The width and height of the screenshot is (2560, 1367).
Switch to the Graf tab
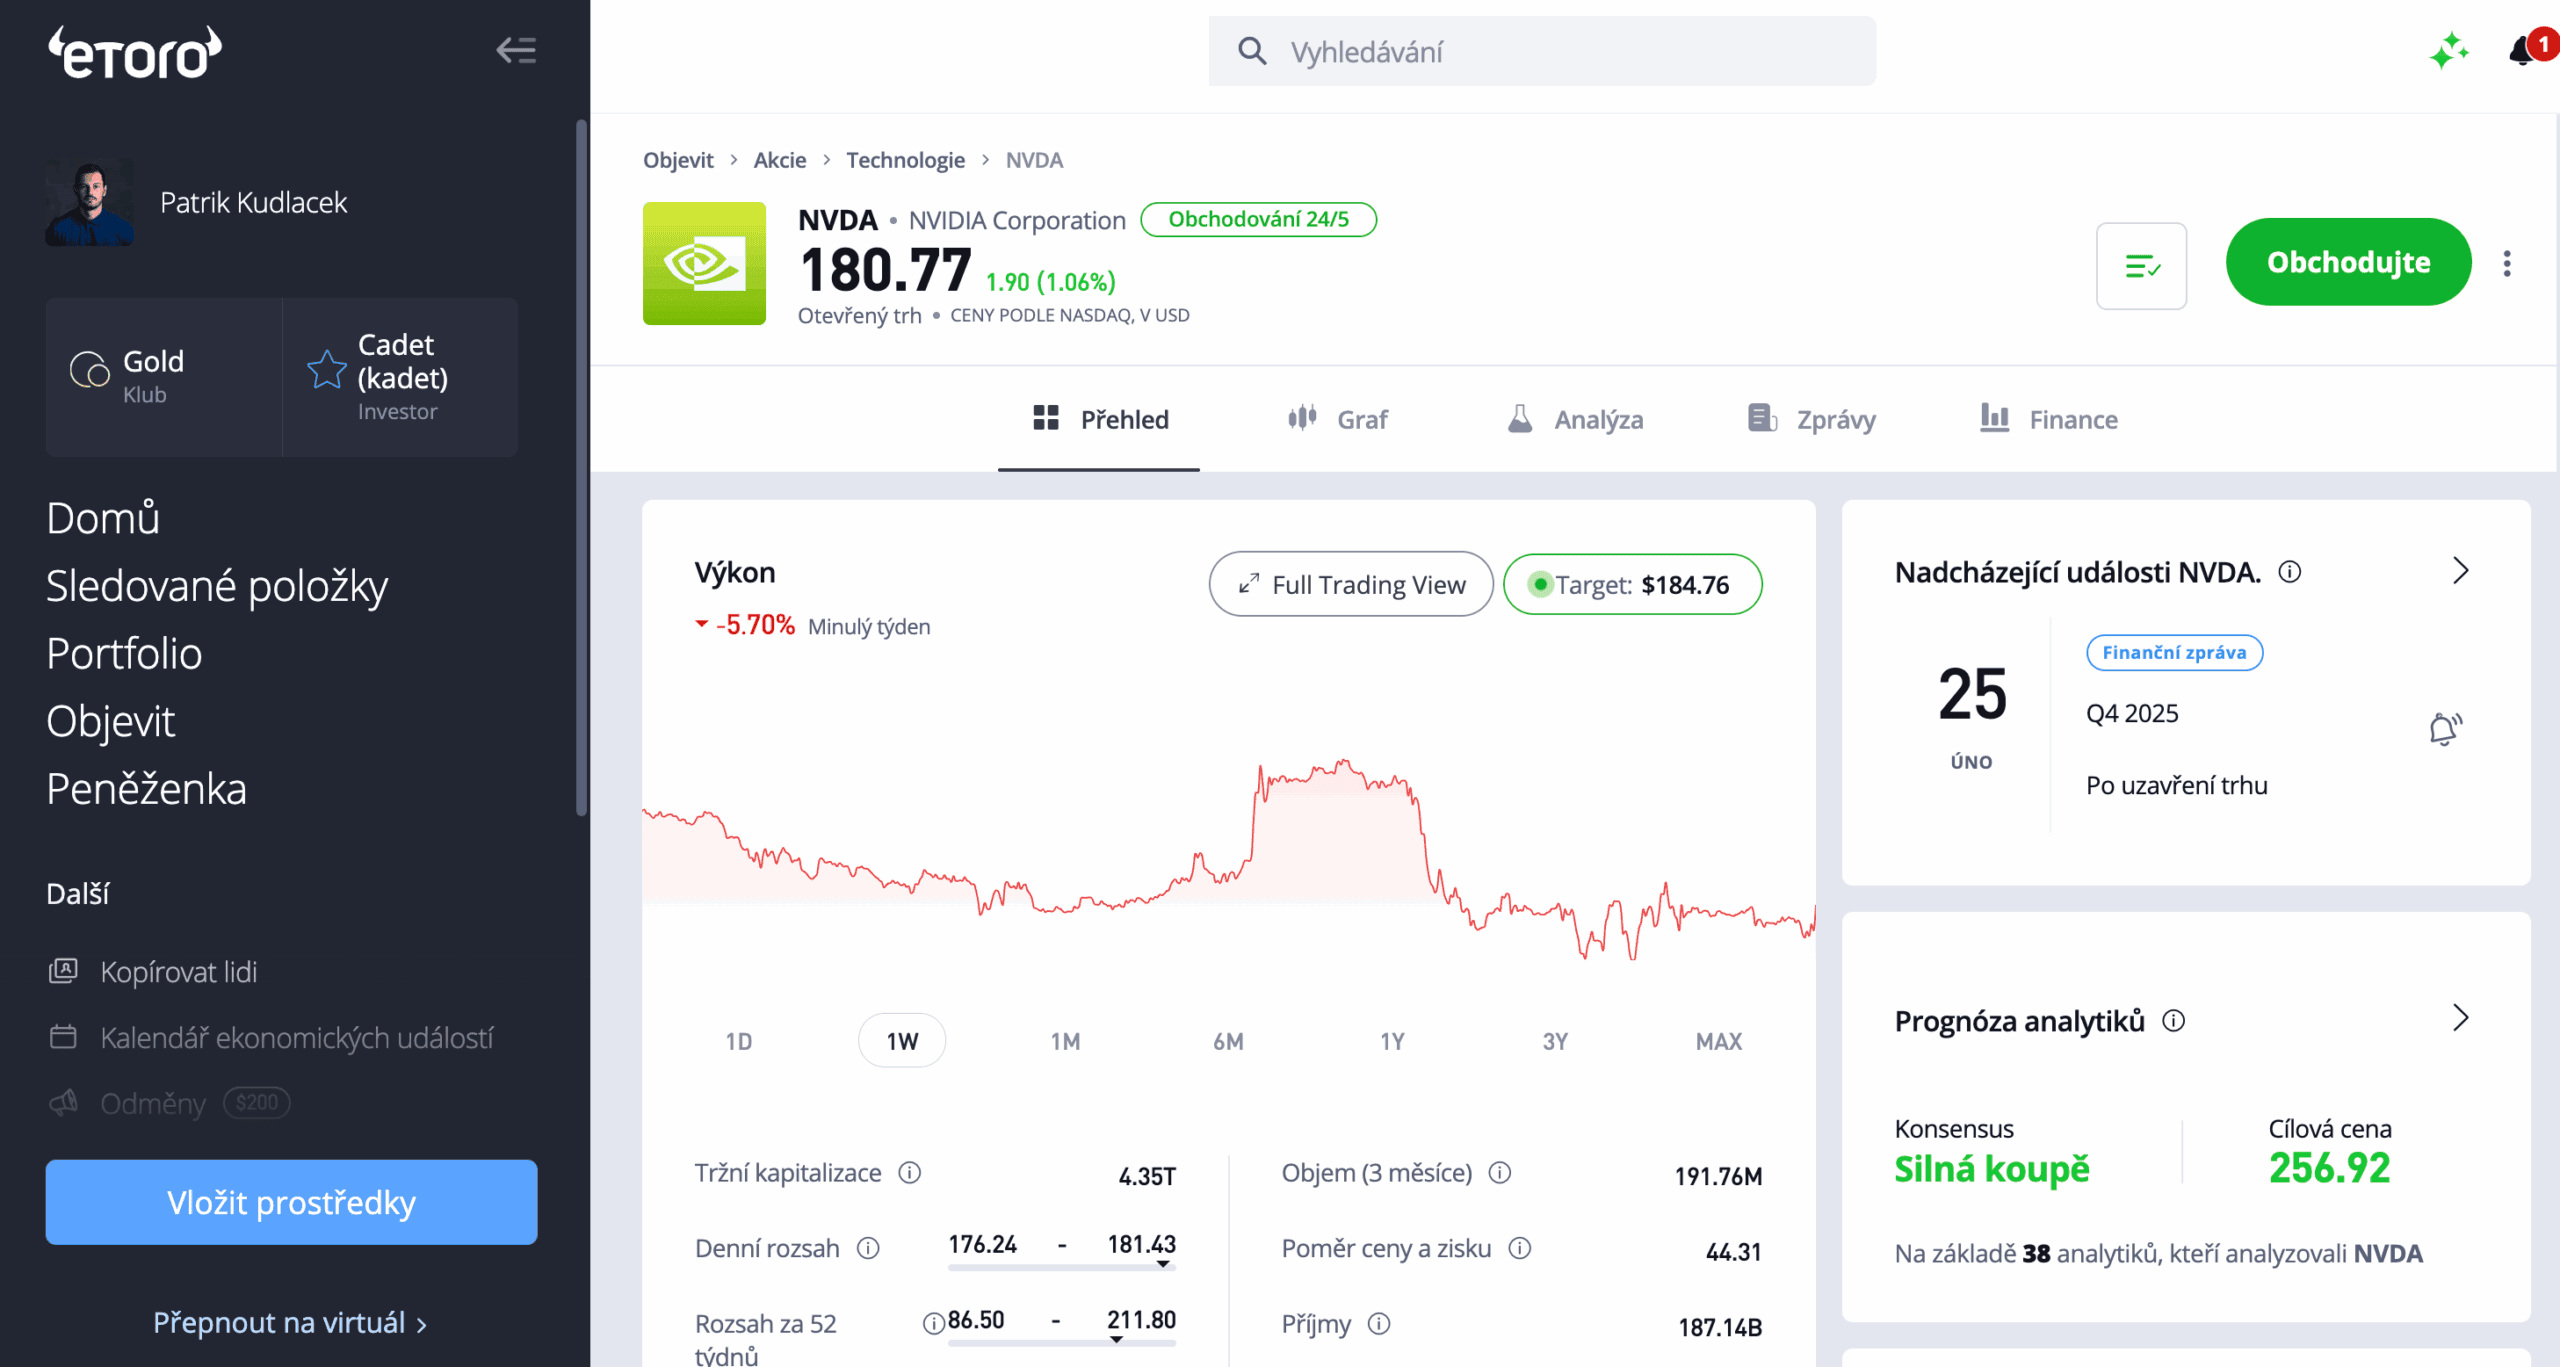pos(1338,419)
